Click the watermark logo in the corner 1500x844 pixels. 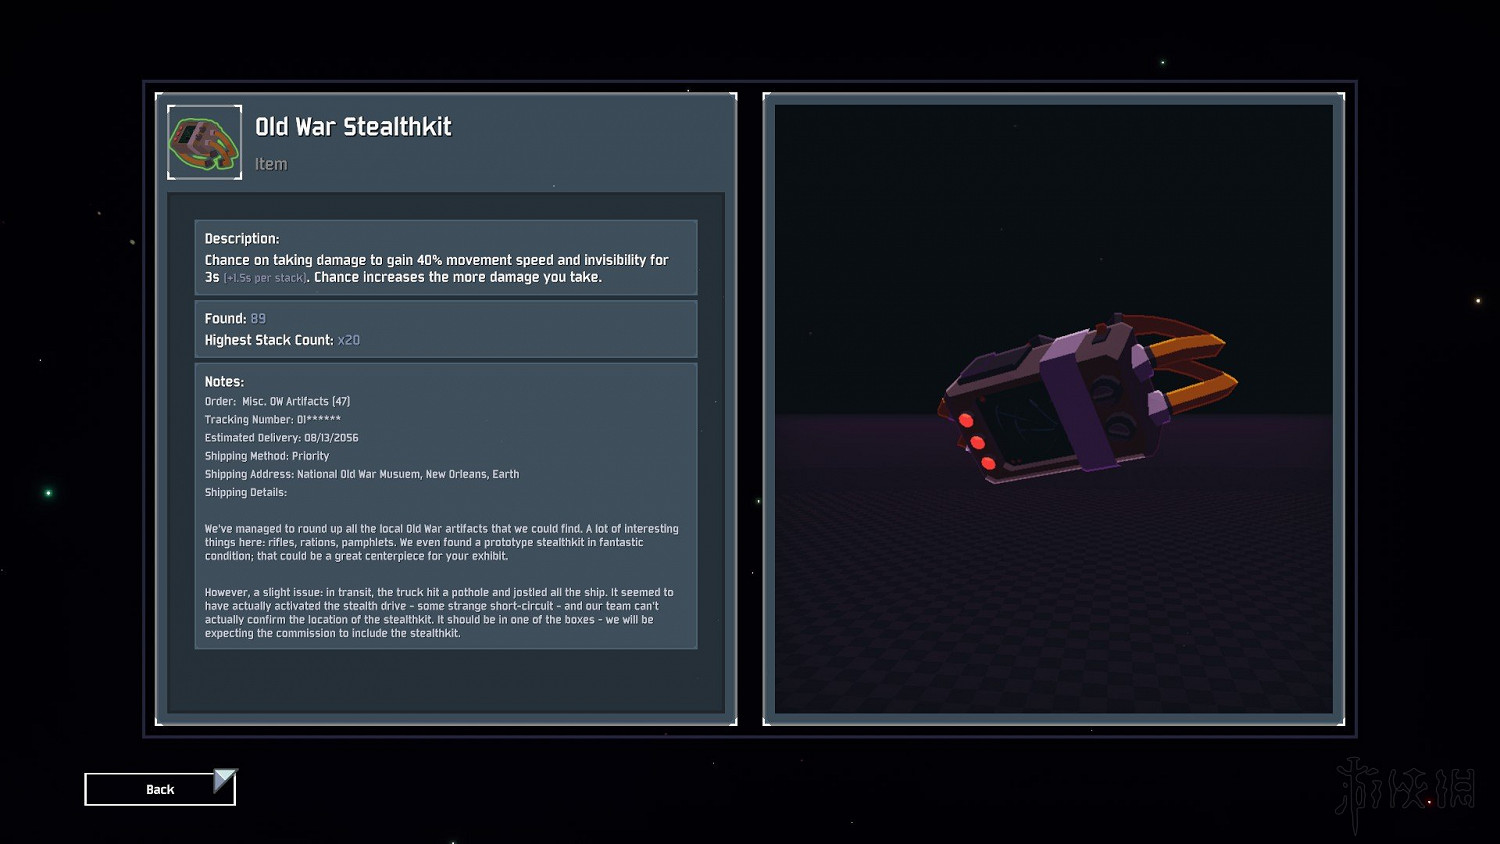1405,792
